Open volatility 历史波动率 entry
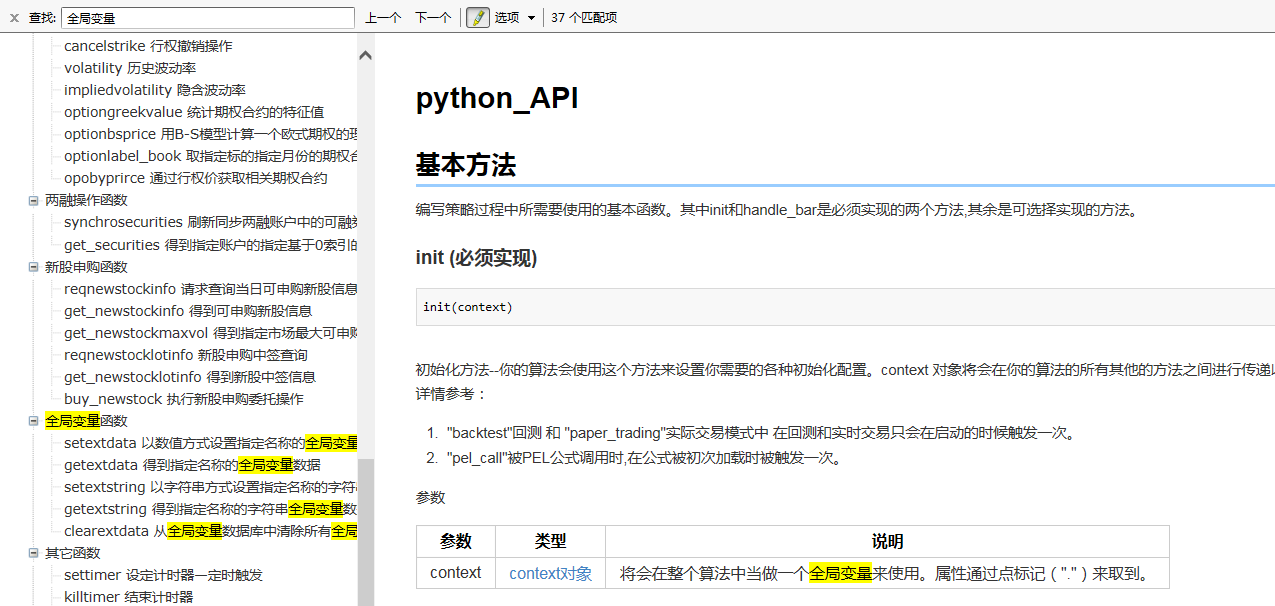 (x=130, y=68)
